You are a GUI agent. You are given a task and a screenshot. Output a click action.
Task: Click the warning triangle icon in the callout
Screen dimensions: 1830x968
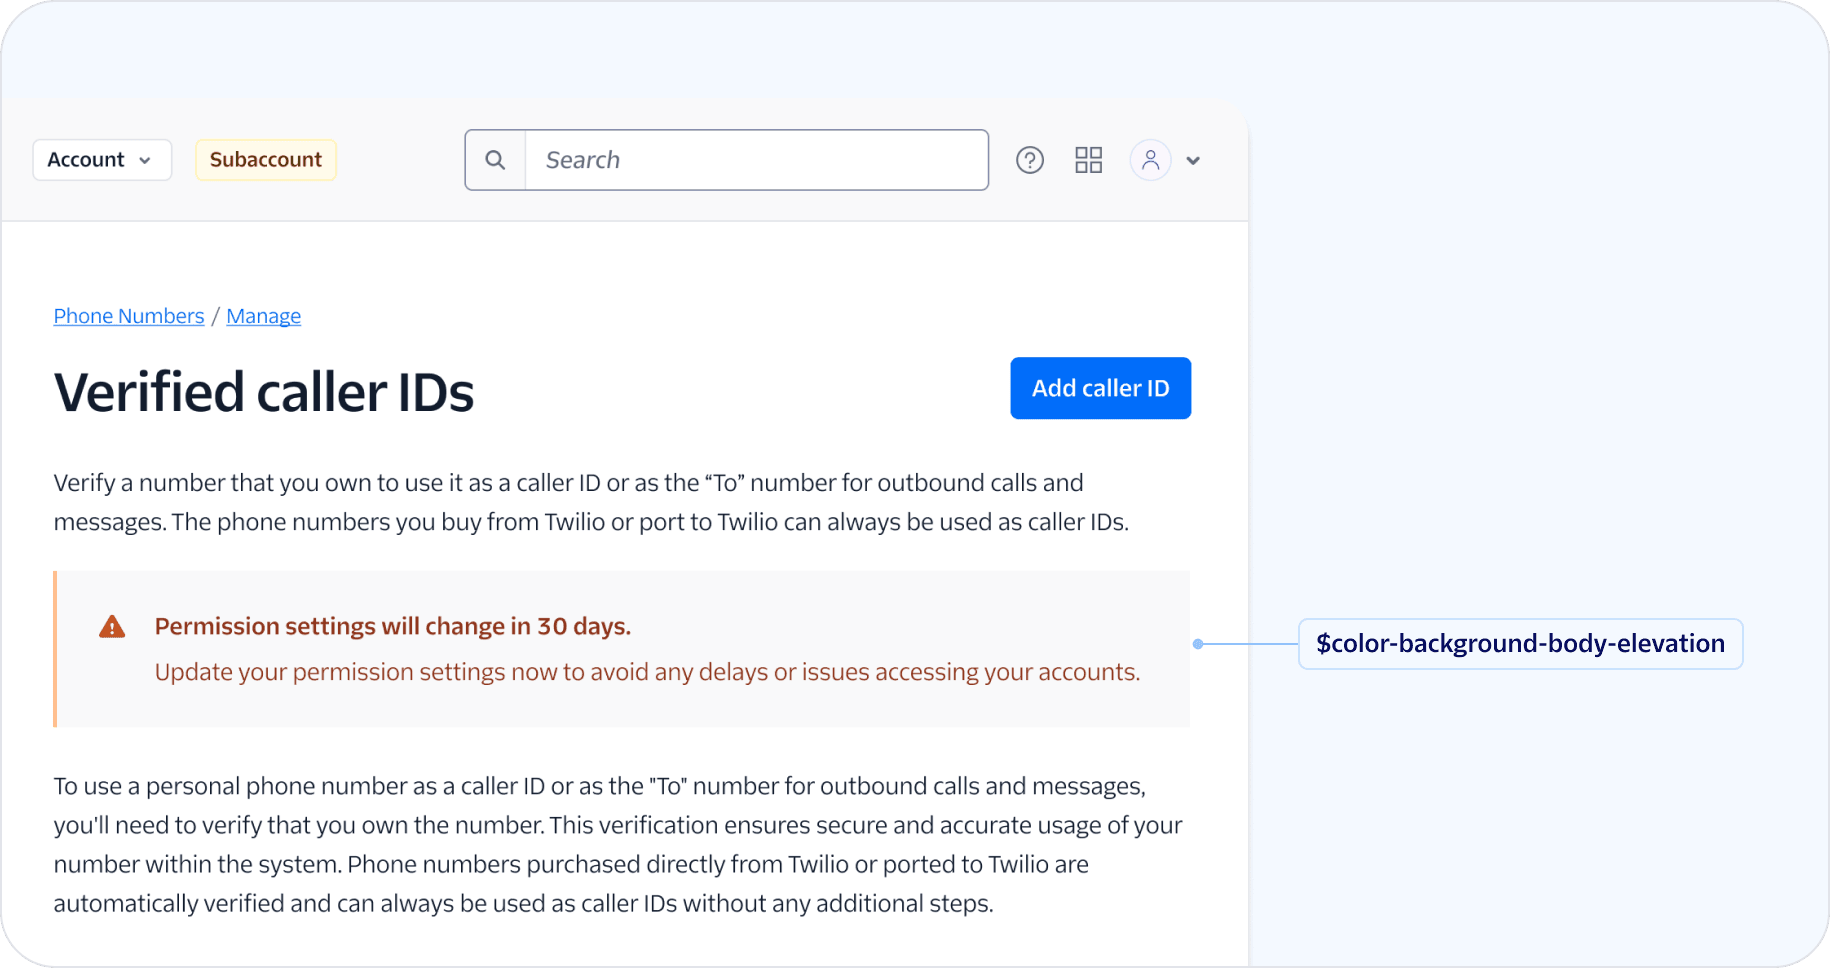tap(112, 627)
